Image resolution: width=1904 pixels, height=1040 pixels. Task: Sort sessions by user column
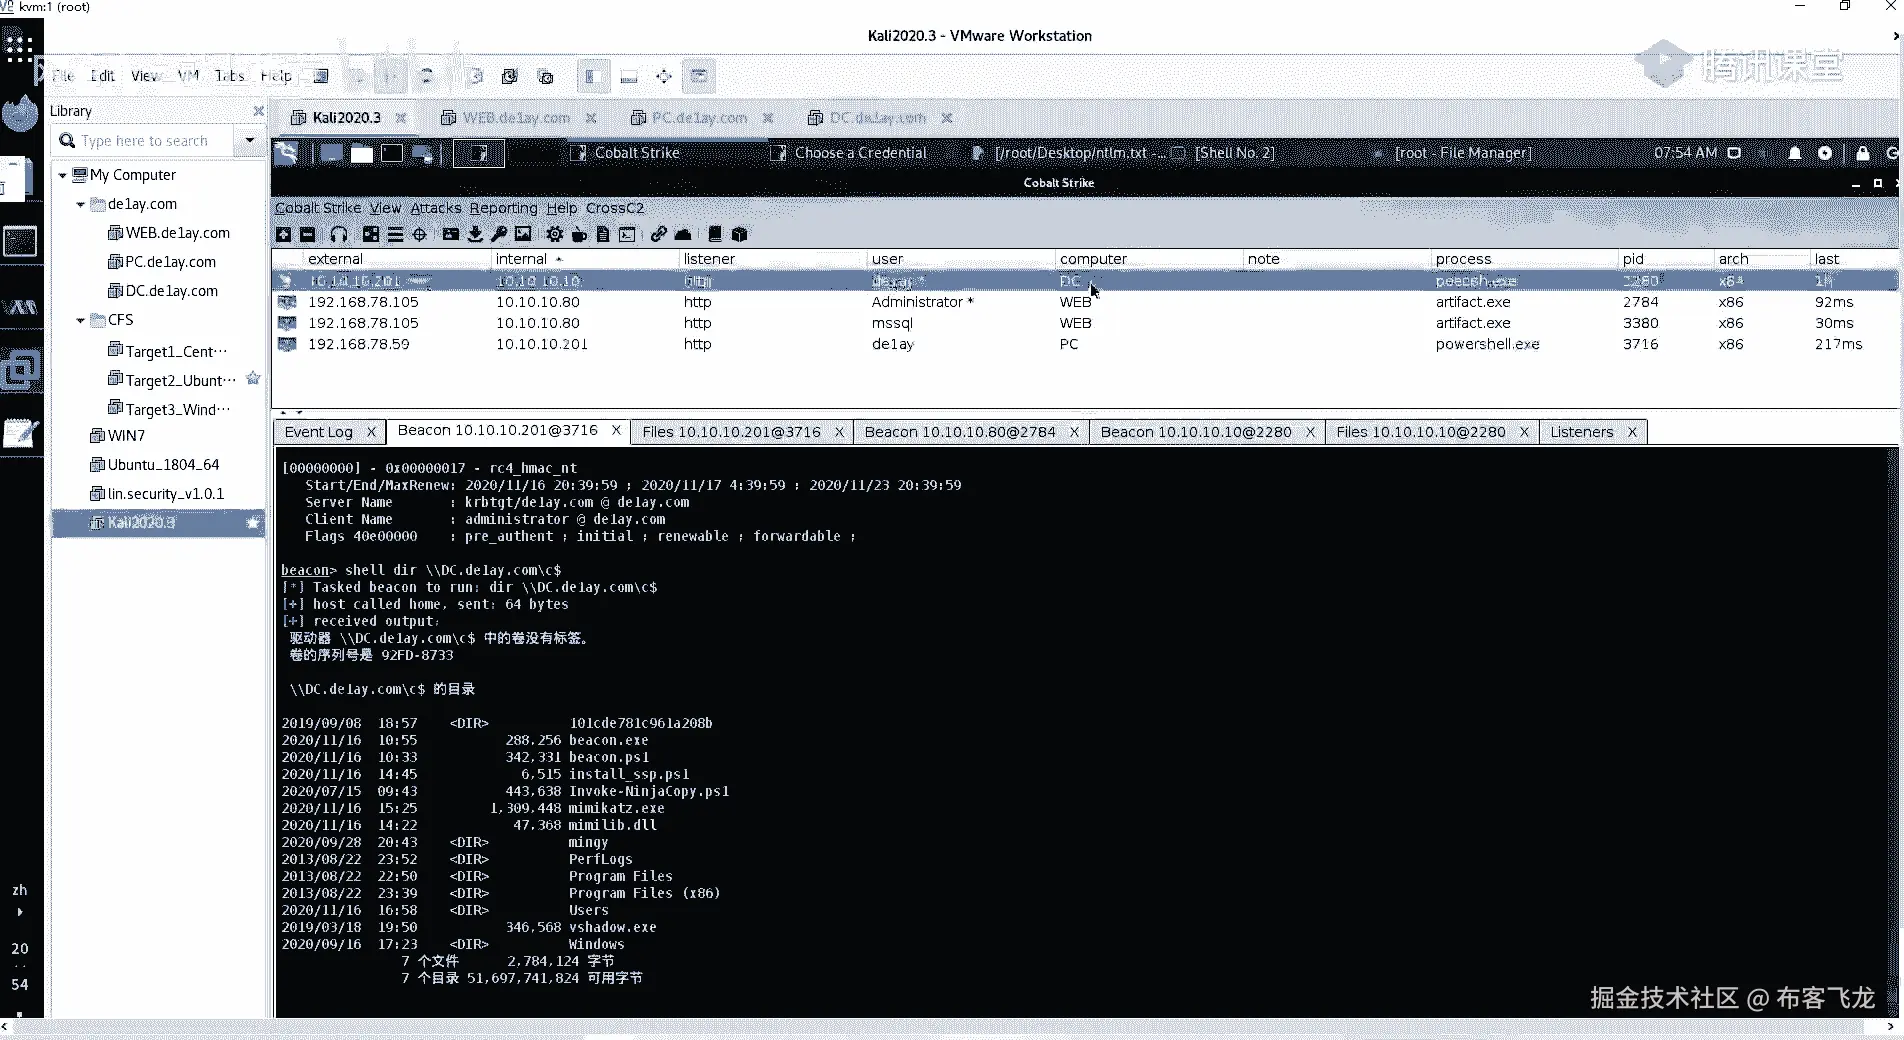[x=960, y=259]
